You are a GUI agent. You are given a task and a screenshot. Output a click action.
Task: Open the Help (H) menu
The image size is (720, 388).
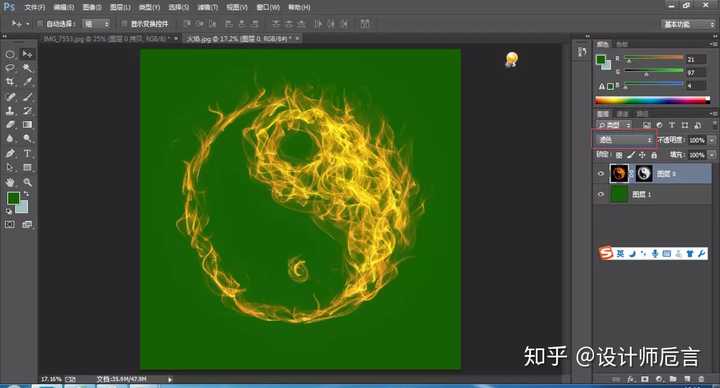[x=299, y=7]
